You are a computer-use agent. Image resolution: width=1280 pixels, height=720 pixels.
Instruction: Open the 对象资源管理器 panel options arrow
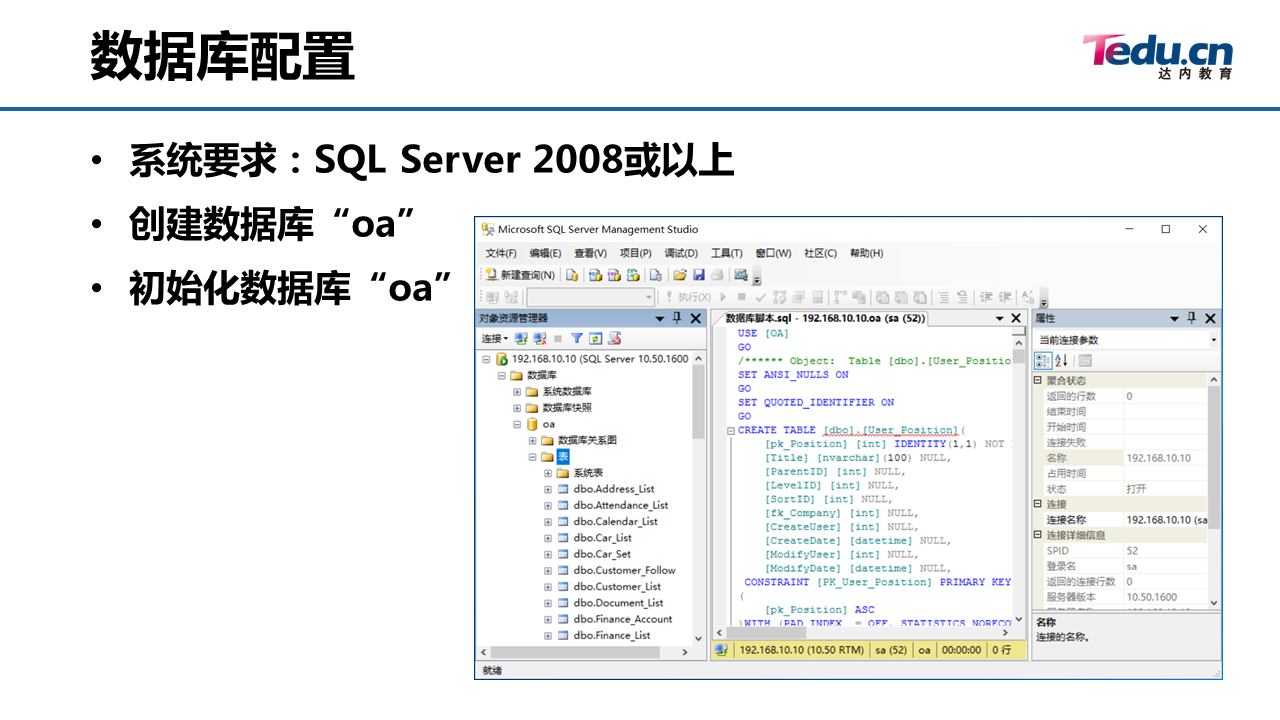tap(660, 318)
